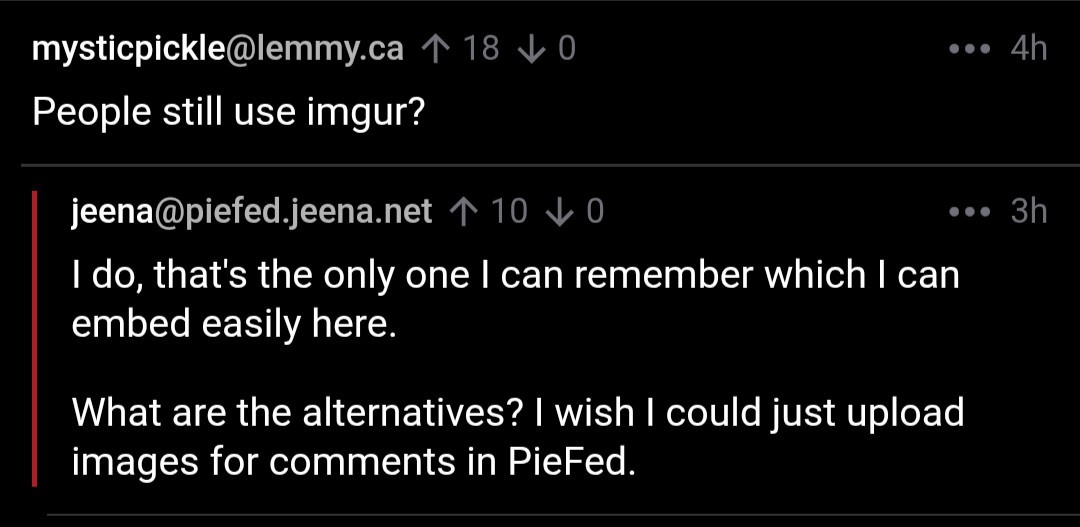Click the divider line below jeena's reply
This screenshot has height=527, width=1080.
tap(560, 516)
